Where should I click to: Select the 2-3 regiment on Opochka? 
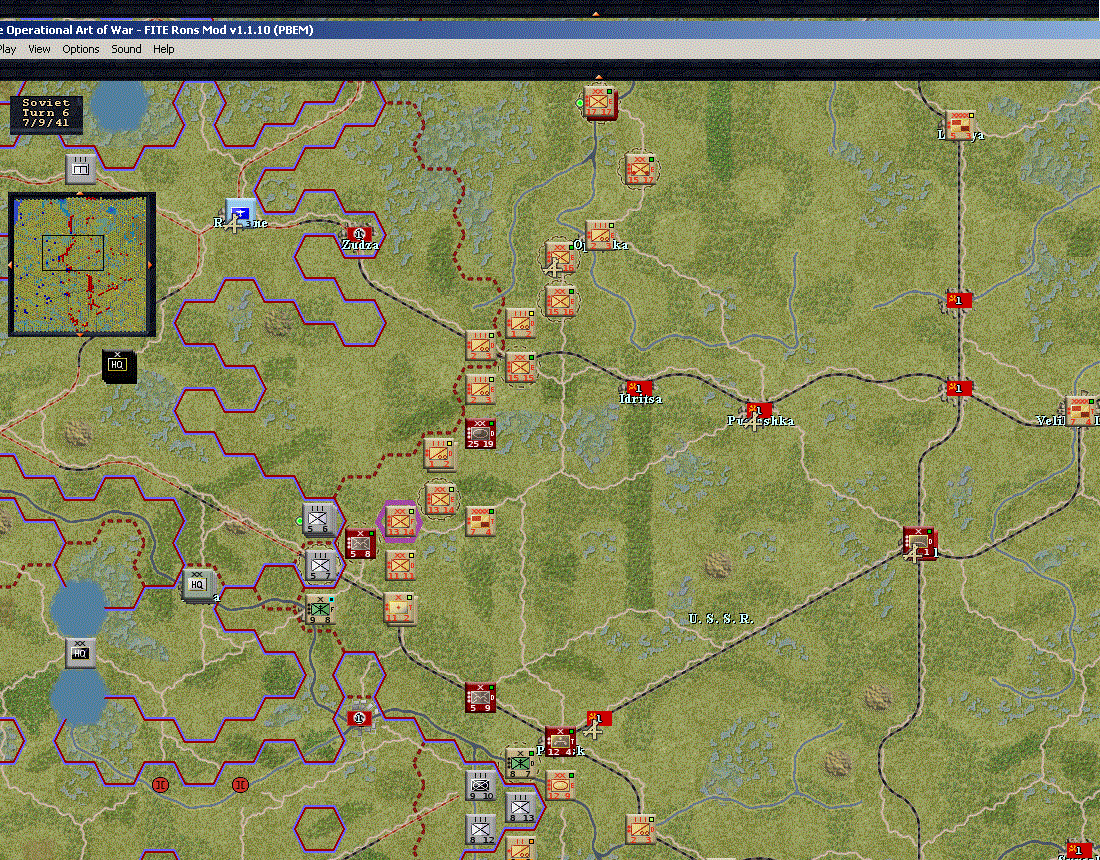click(x=601, y=236)
